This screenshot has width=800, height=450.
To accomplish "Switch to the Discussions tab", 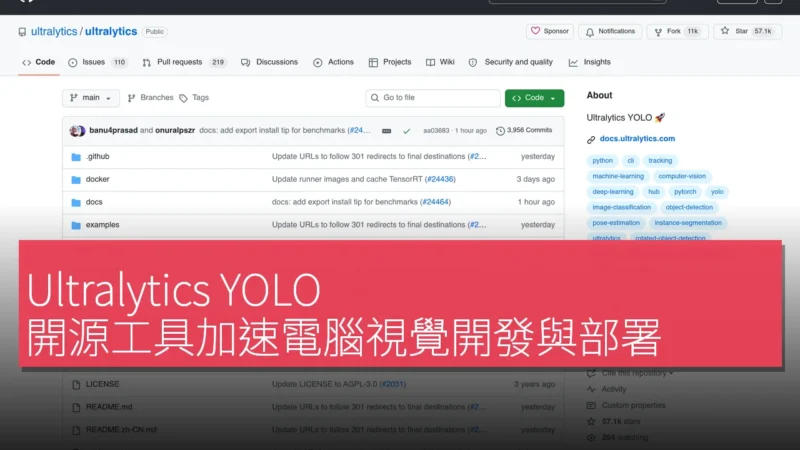I will 269,62.
